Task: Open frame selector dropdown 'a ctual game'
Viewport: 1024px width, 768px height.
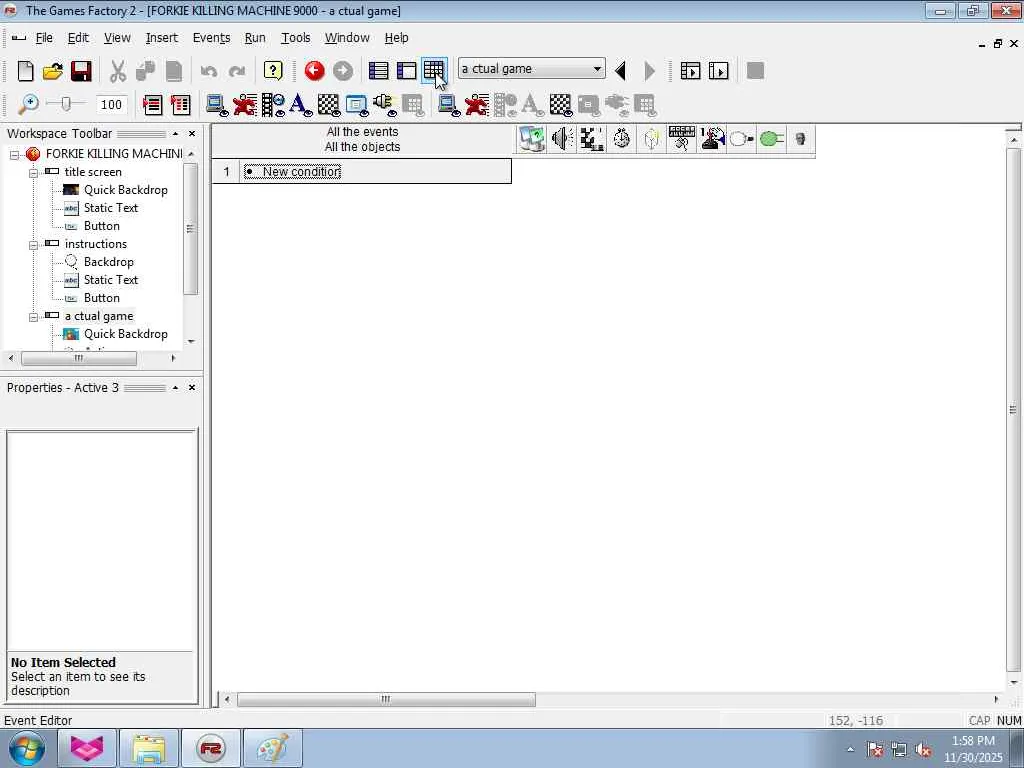Action: pyautogui.click(x=532, y=69)
